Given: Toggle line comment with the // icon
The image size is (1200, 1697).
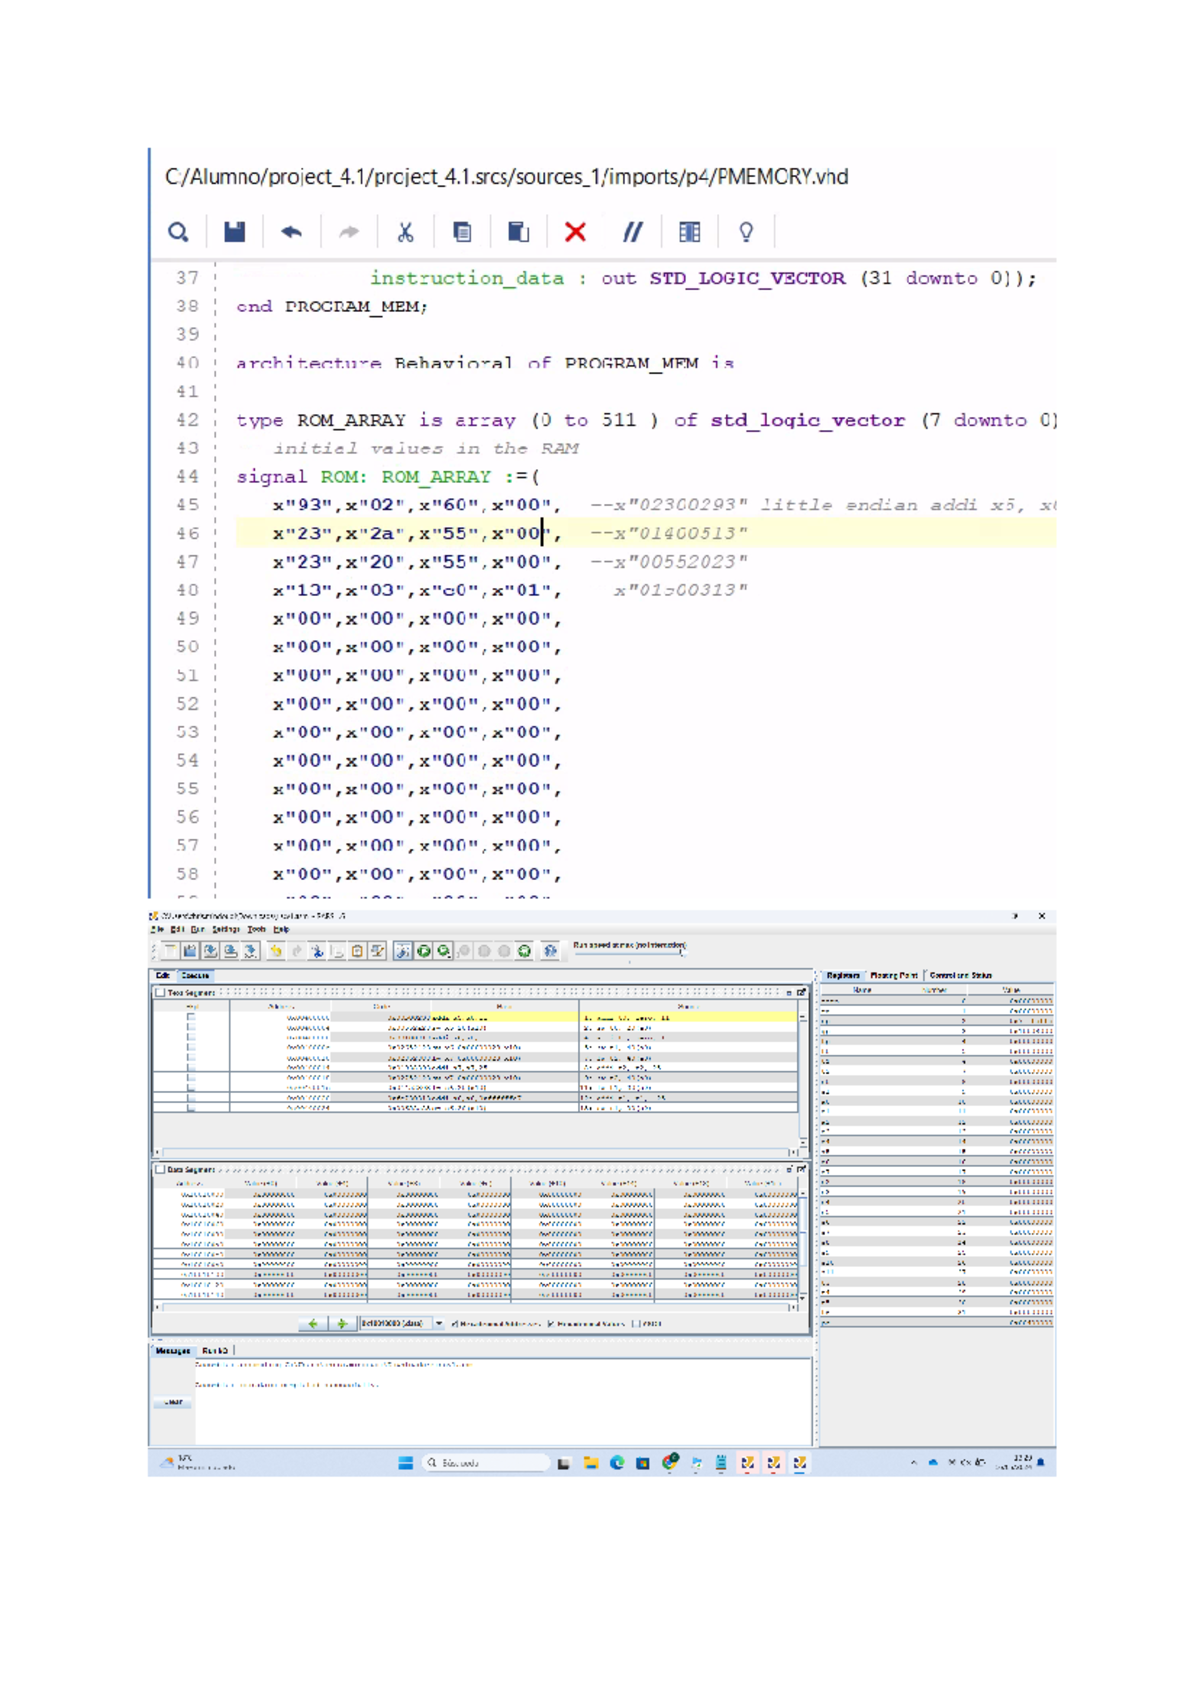Looking at the screenshot, I should (x=632, y=233).
